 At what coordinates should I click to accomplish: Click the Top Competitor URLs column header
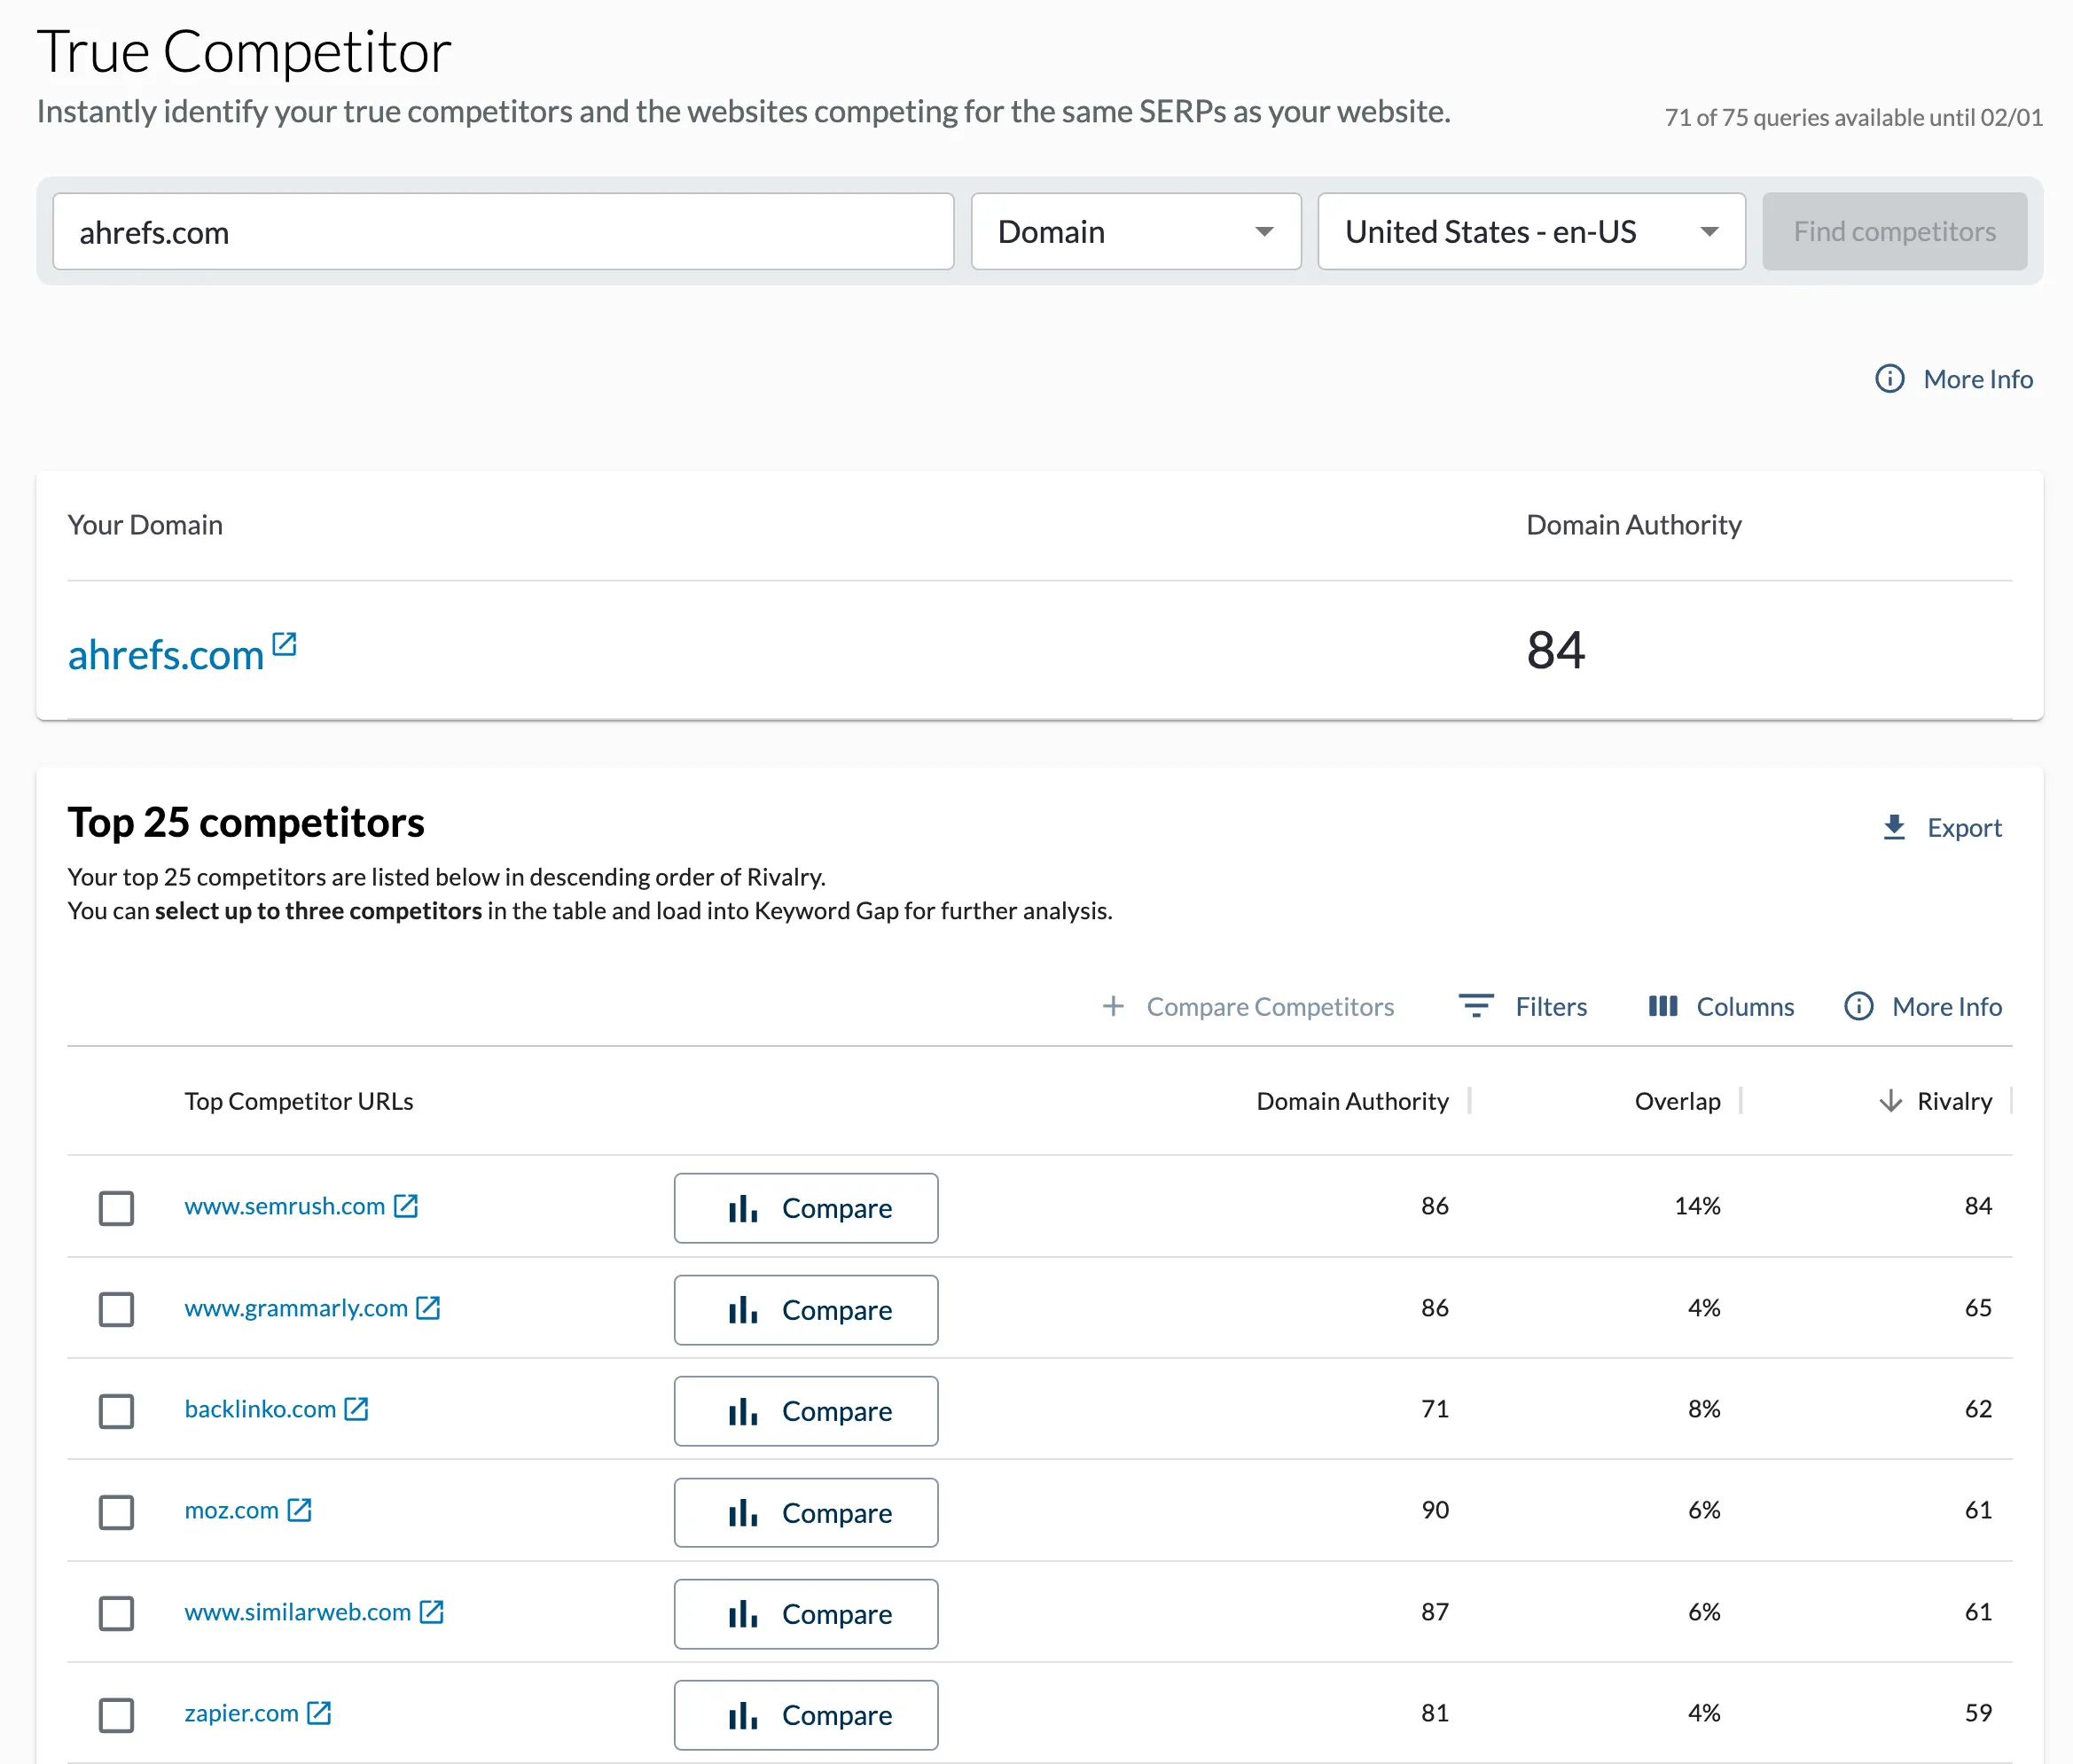click(298, 1101)
